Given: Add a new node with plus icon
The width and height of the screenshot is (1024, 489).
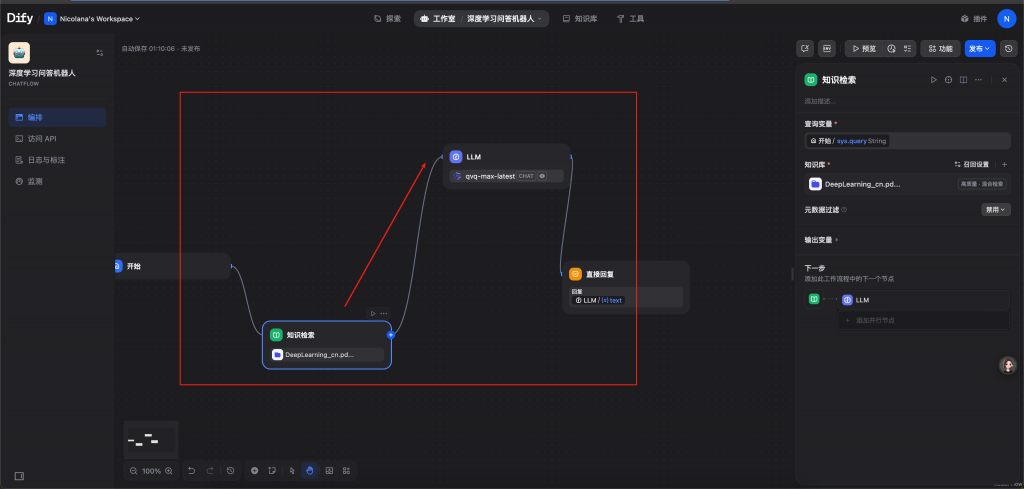Looking at the screenshot, I should click(x=255, y=470).
